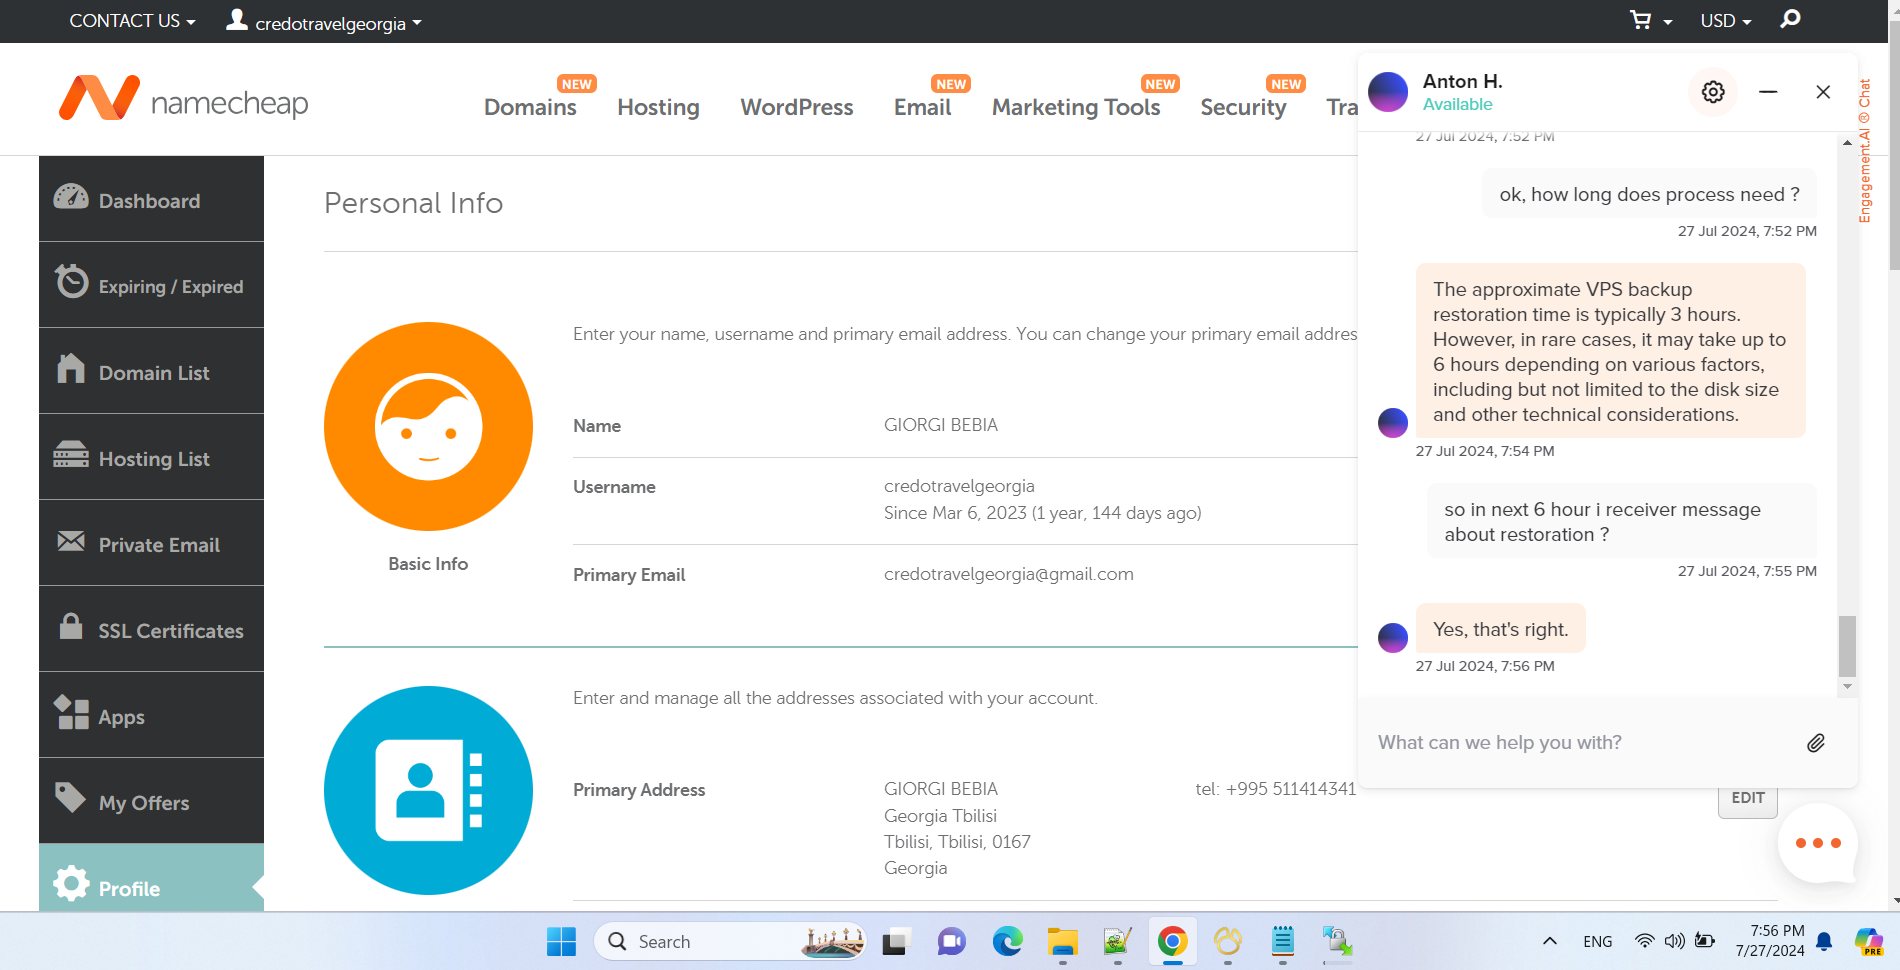1900x970 pixels.
Task: Open the CONTACT US dropdown
Action: (132, 21)
